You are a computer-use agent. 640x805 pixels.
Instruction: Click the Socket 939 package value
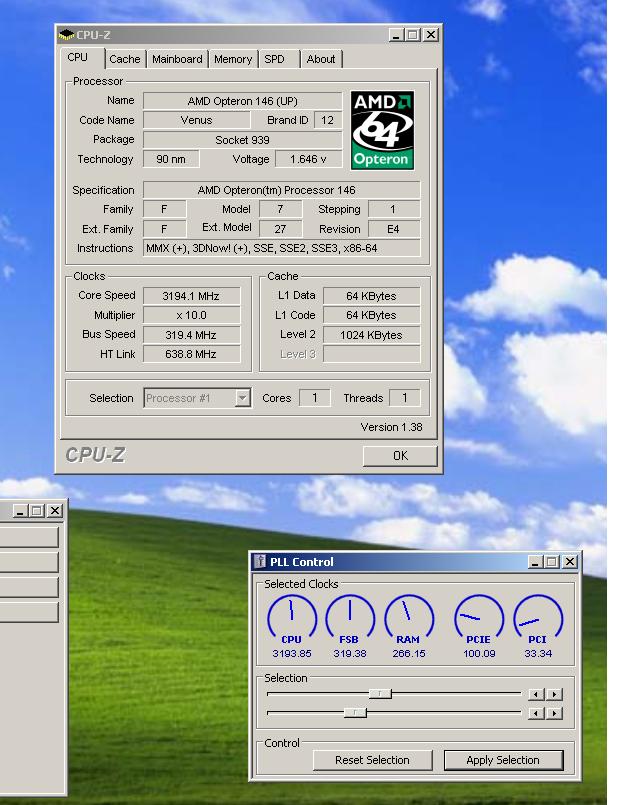point(242,140)
